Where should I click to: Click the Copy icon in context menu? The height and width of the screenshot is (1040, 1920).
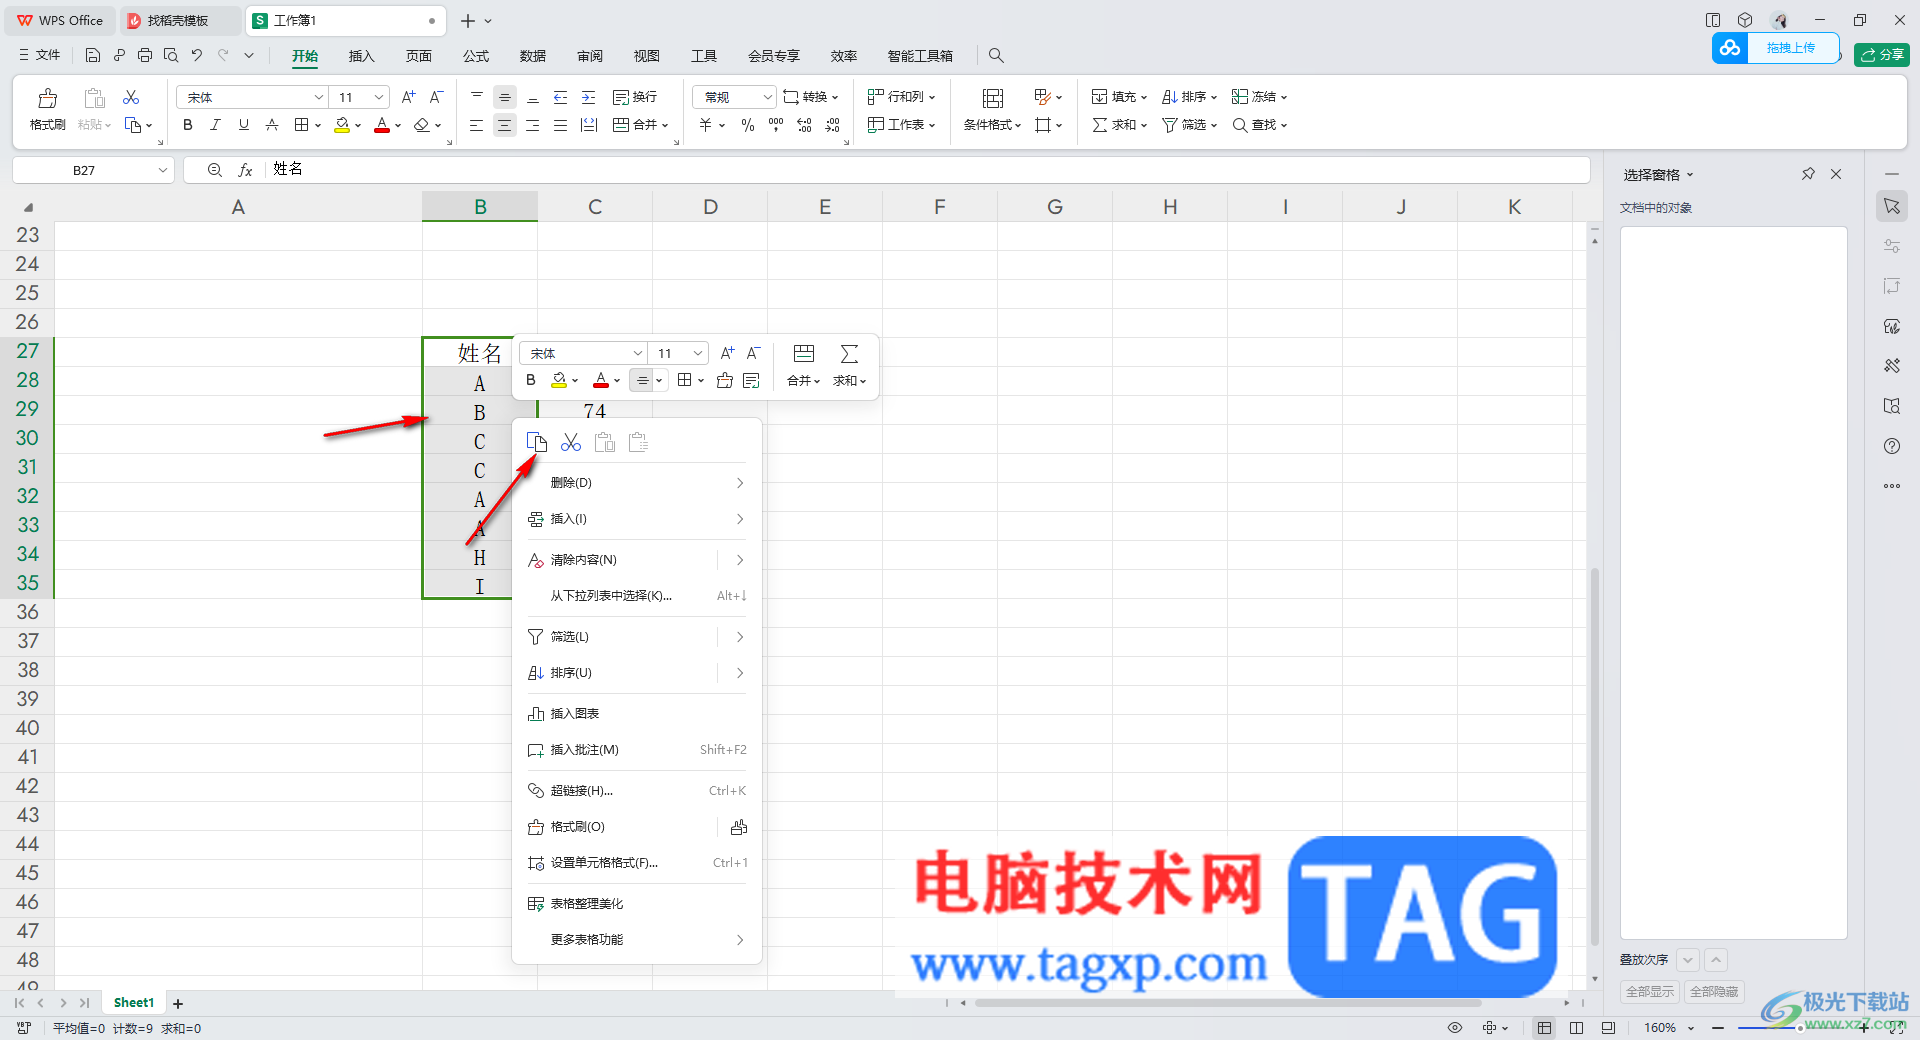pos(537,442)
